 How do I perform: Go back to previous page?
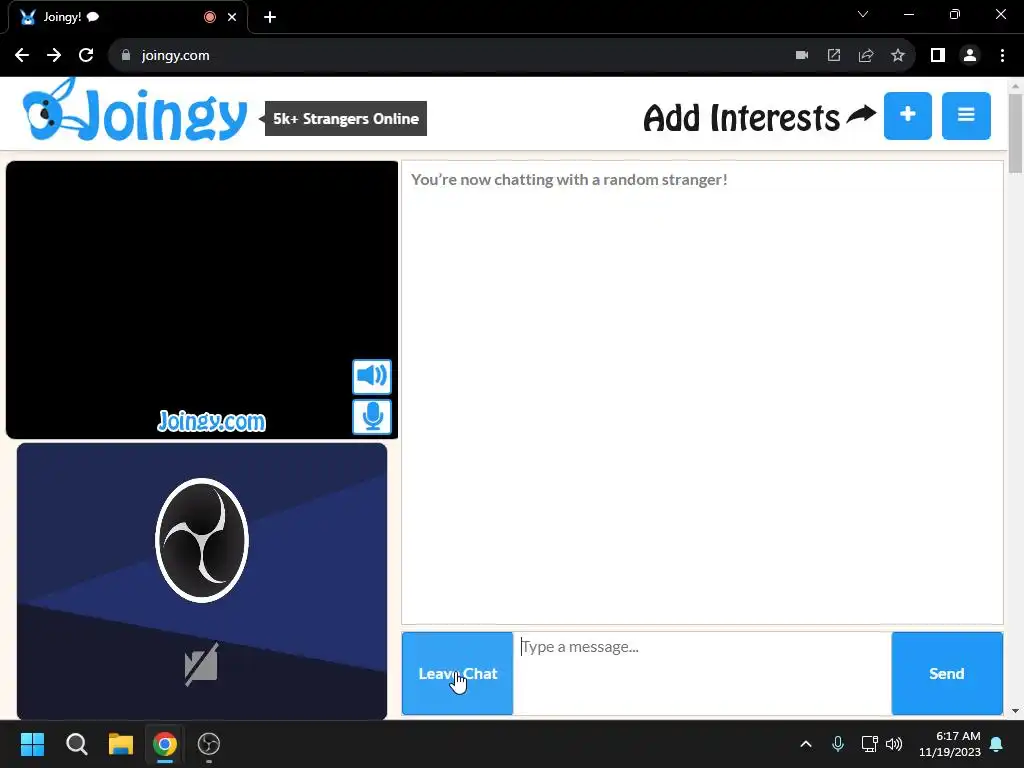pyautogui.click(x=22, y=56)
